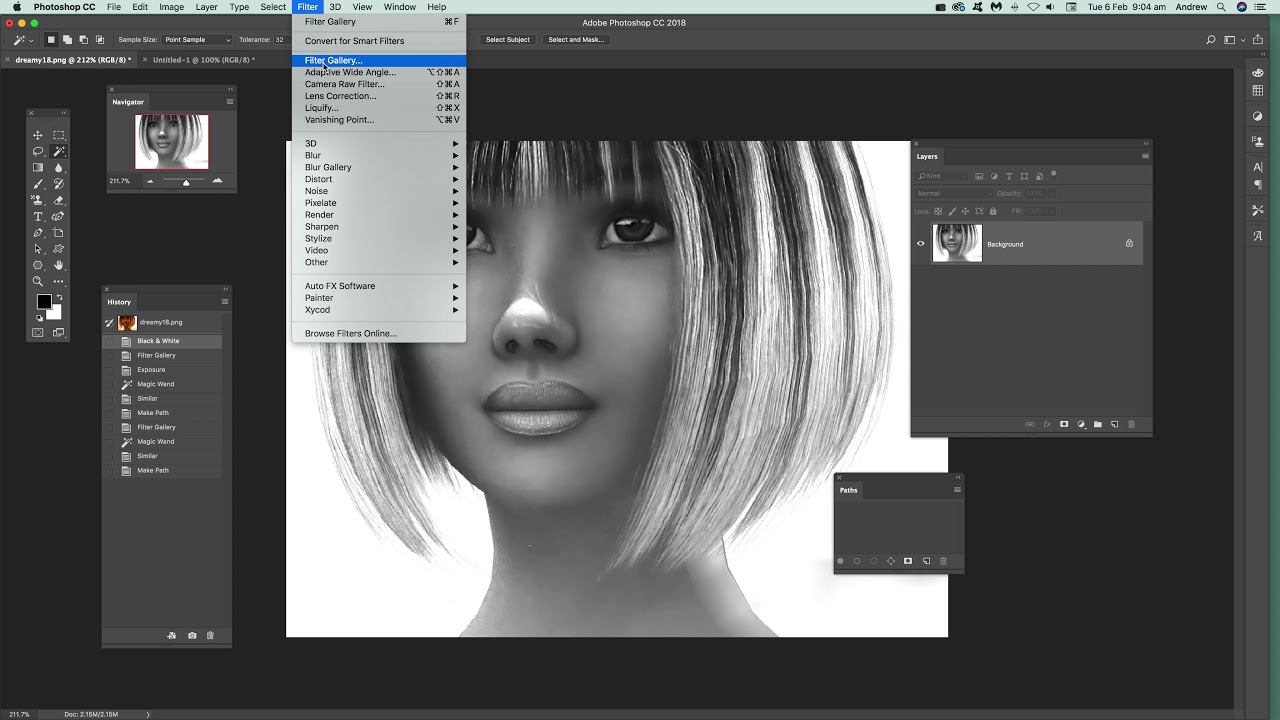Hide the Background layer with eye icon
This screenshot has height=720, width=1280.
click(921, 244)
